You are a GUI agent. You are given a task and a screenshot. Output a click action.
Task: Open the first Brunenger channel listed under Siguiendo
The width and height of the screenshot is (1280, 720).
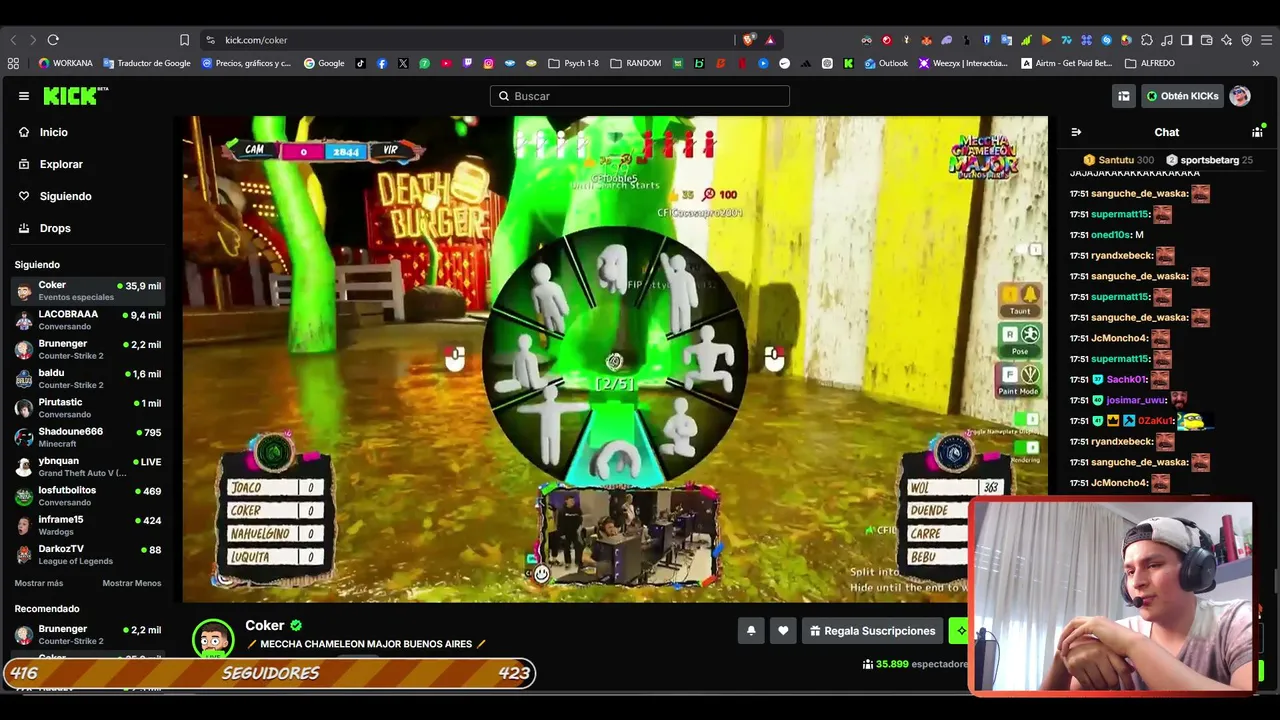click(88, 349)
